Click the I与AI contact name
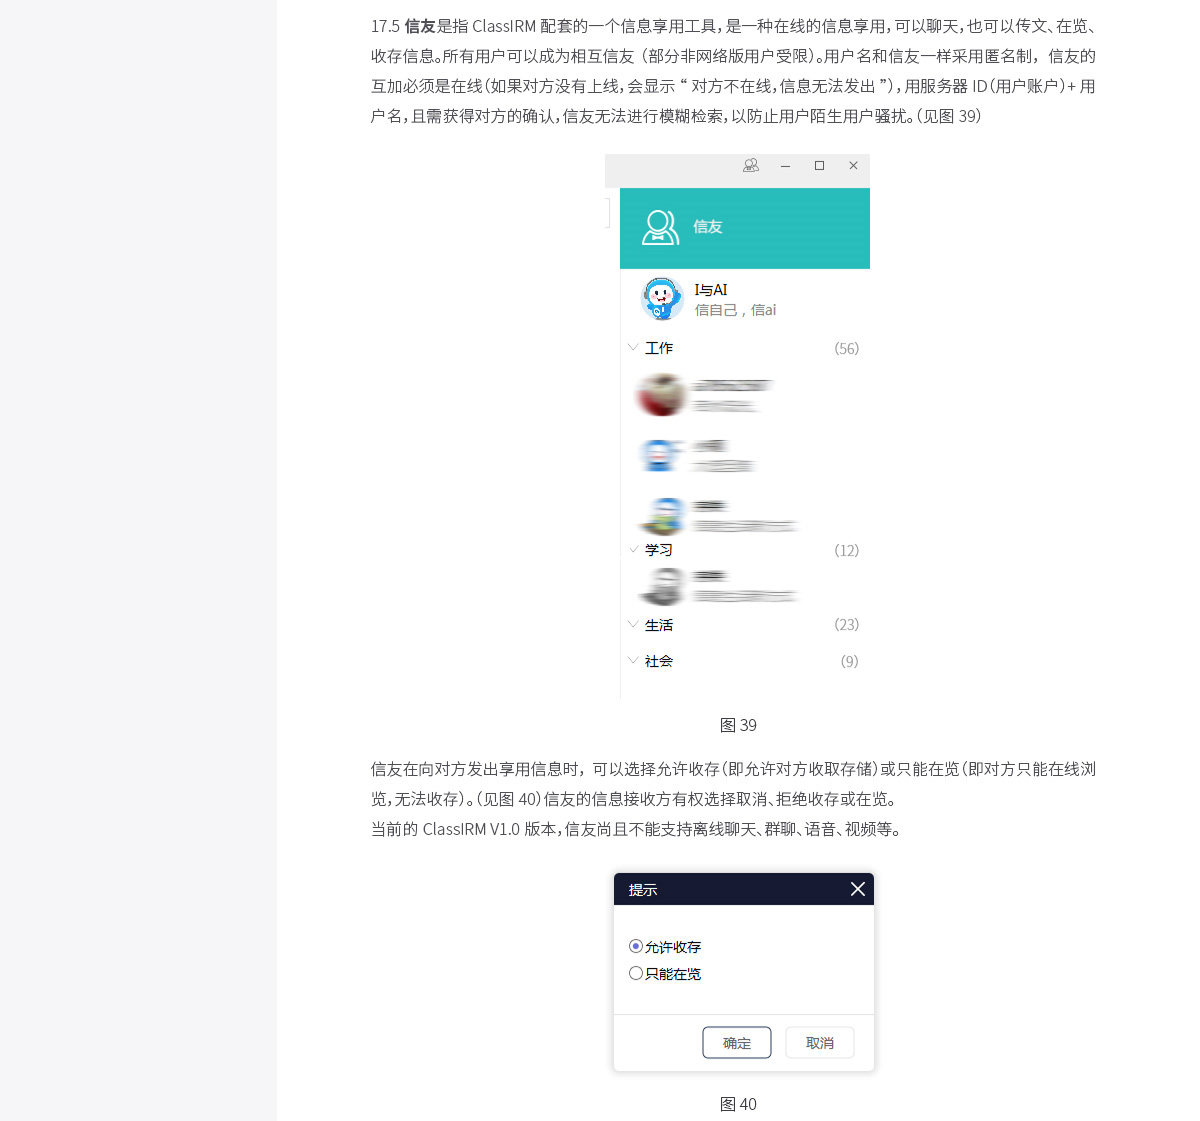1200x1121 pixels. click(711, 290)
